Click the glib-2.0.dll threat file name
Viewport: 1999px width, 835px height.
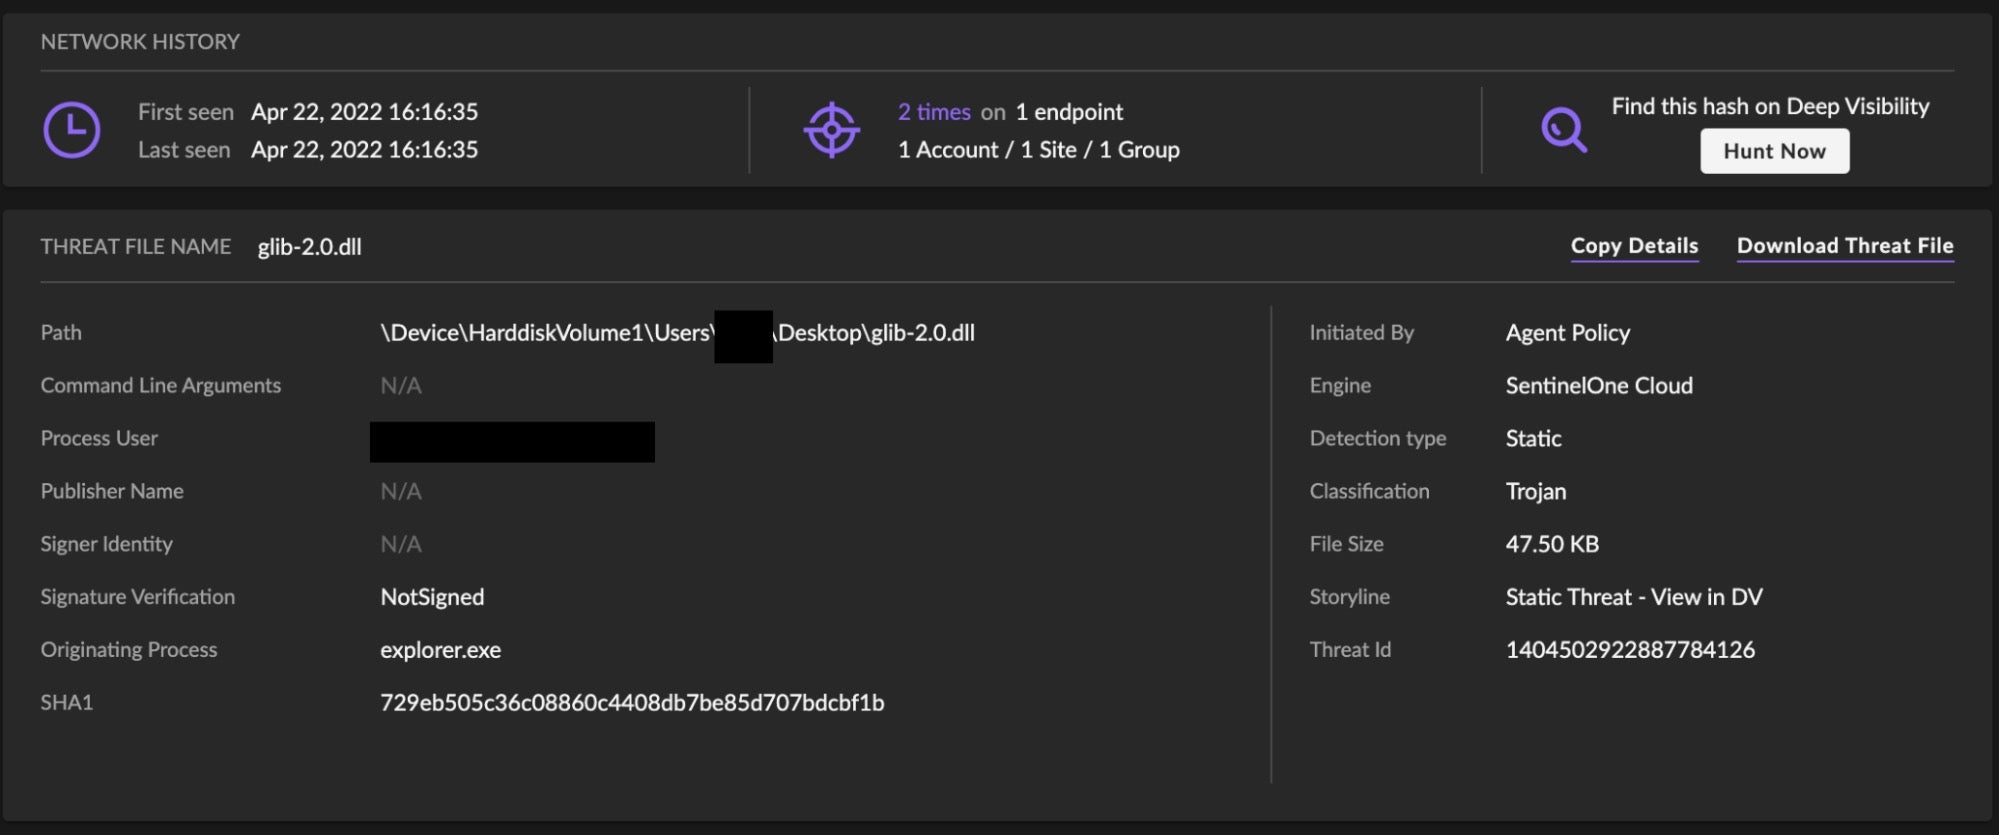309,247
